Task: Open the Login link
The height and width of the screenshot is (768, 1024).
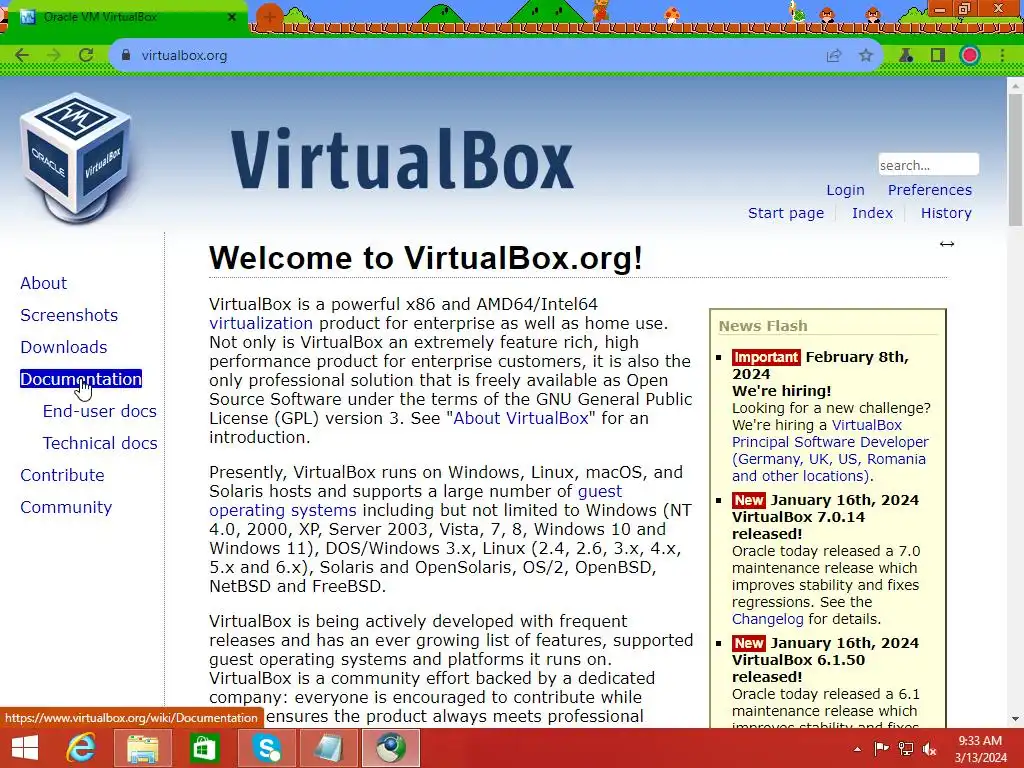Action: click(x=845, y=190)
